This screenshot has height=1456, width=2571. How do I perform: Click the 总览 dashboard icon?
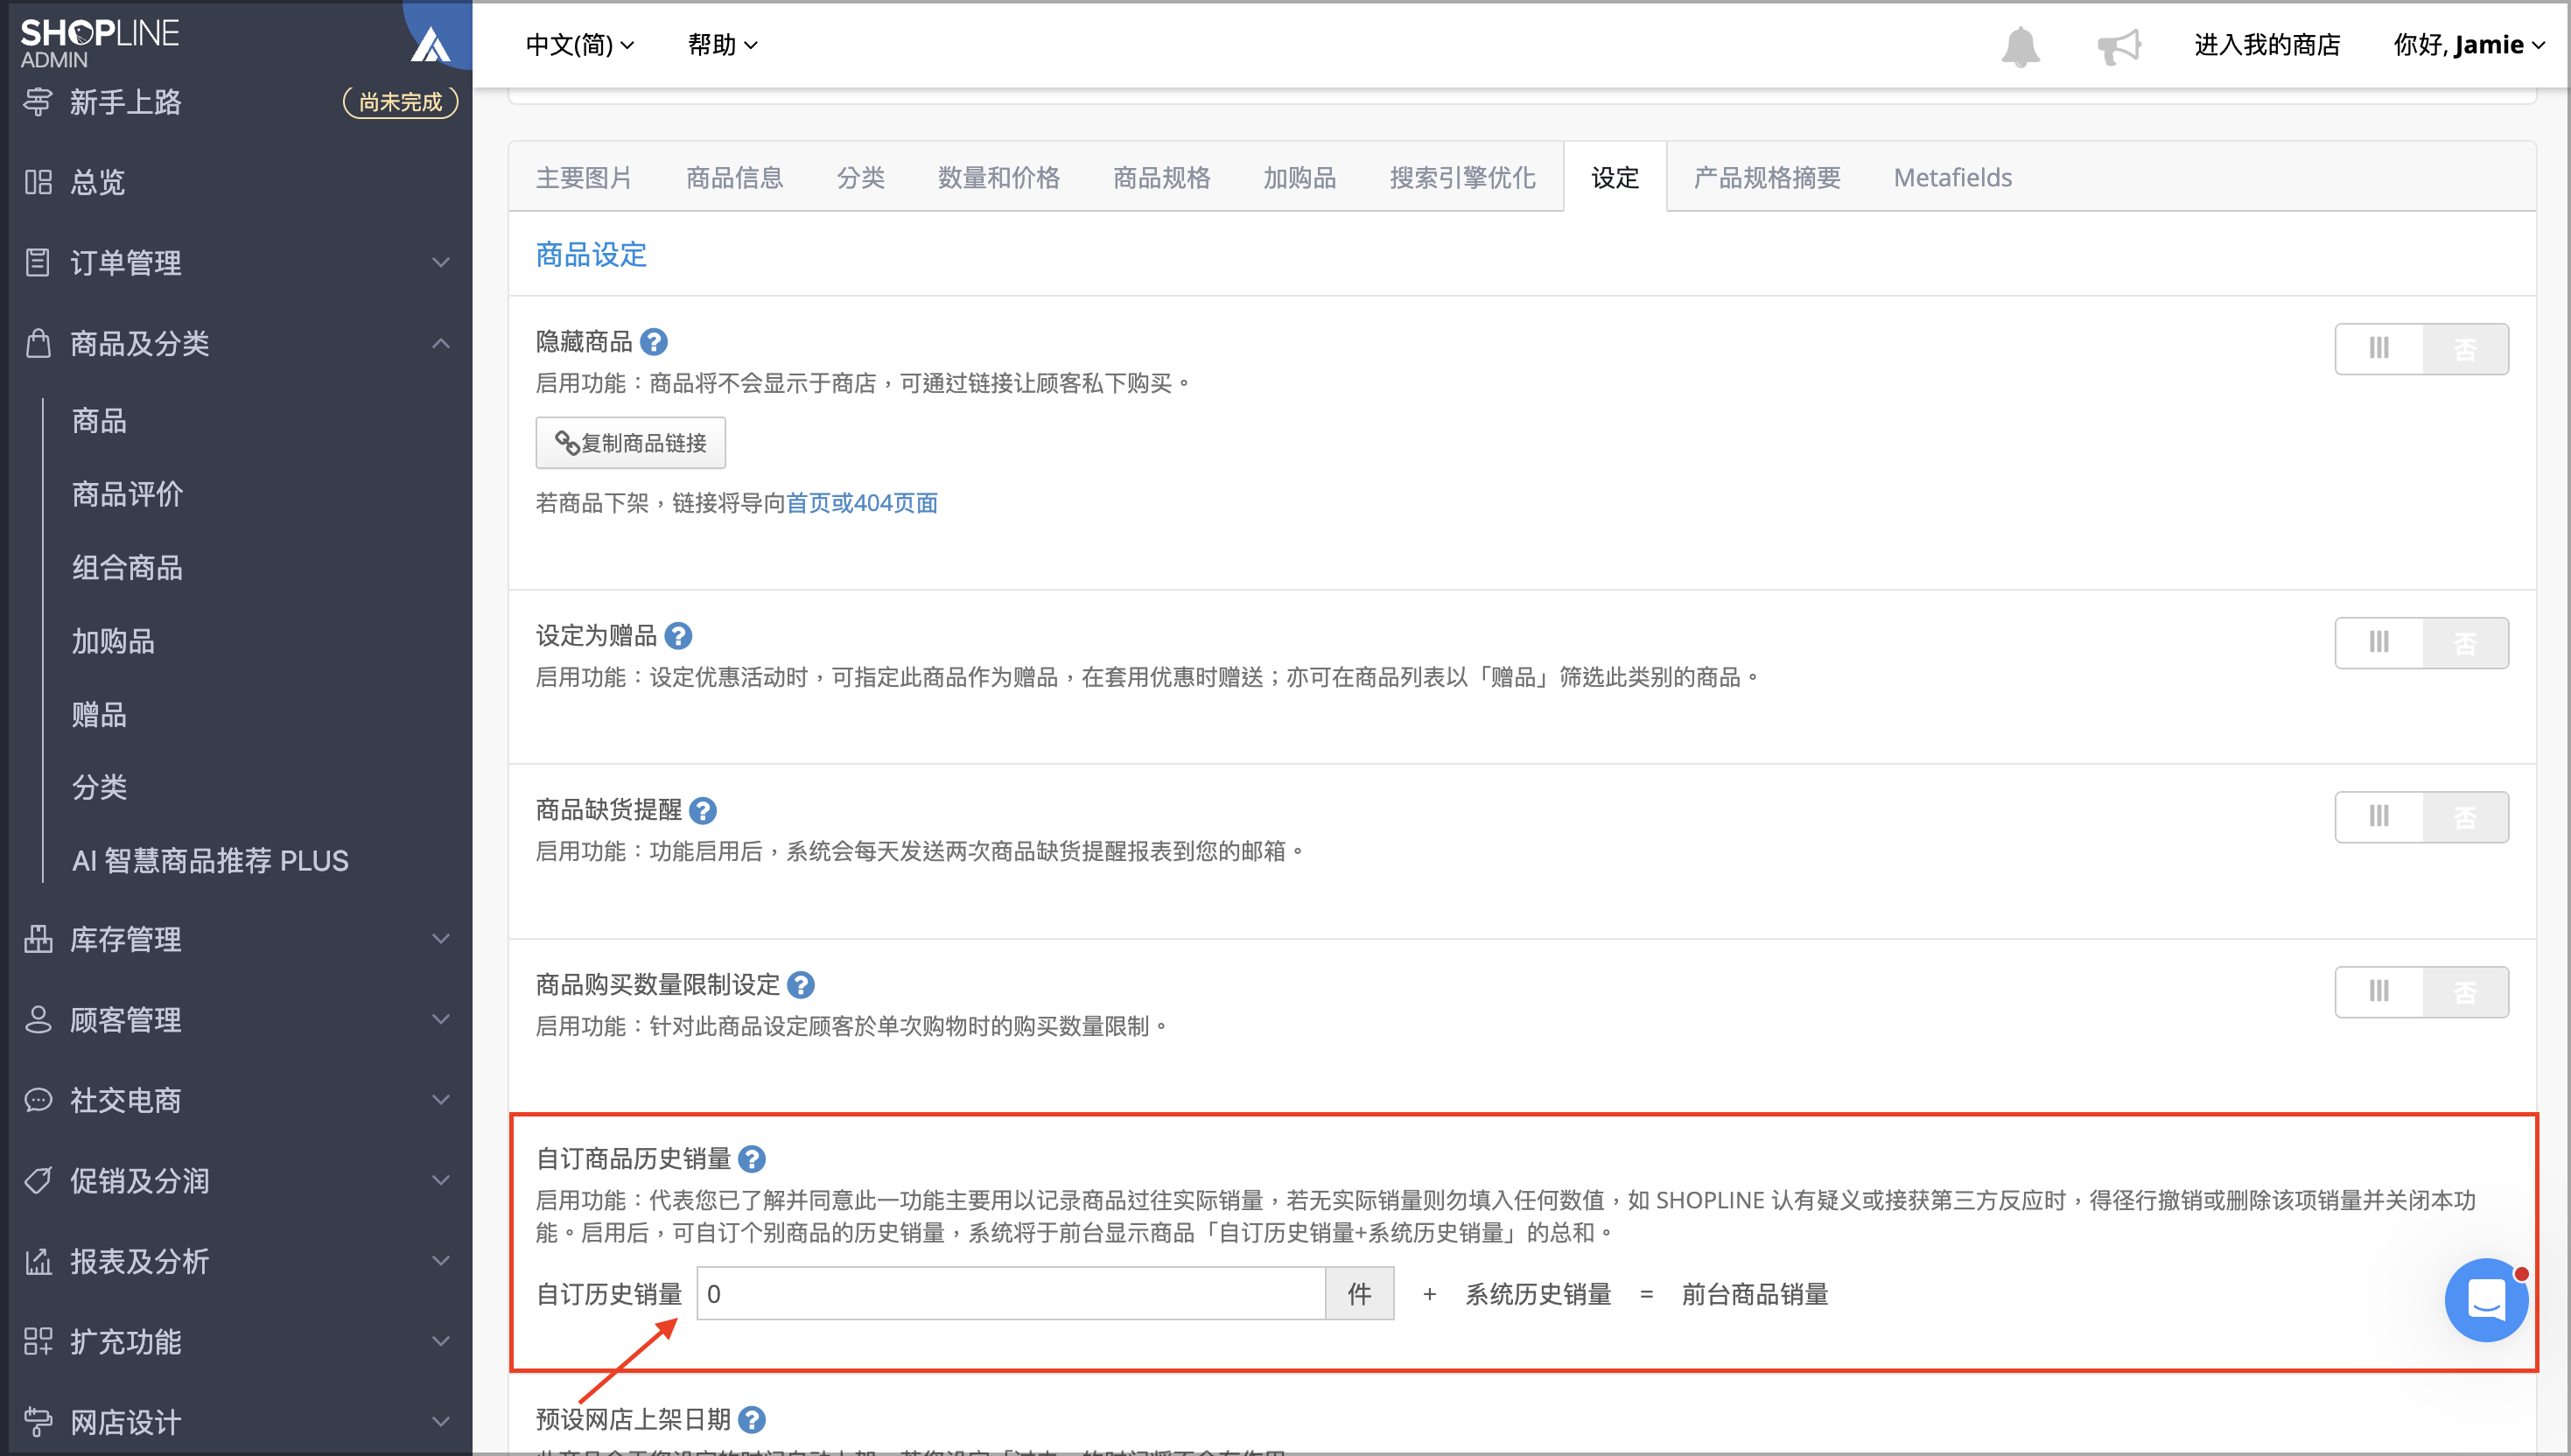click(x=38, y=182)
